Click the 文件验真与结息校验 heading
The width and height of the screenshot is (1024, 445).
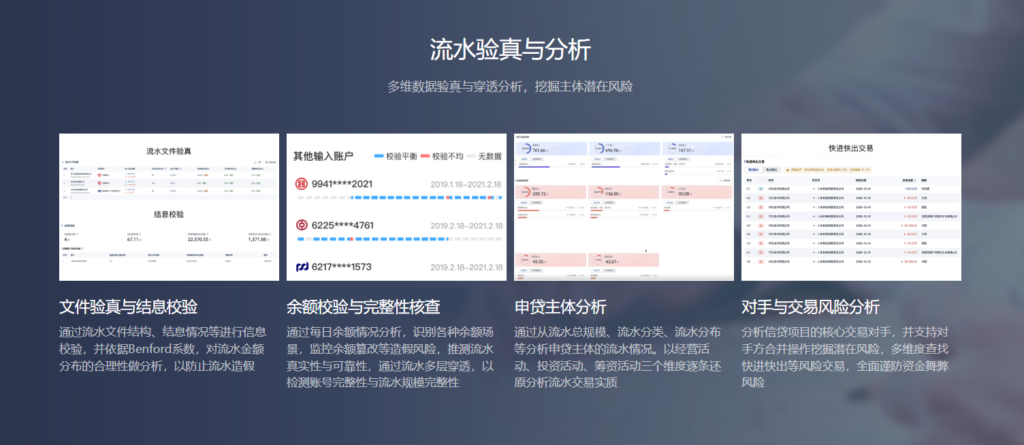click(x=128, y=307)
